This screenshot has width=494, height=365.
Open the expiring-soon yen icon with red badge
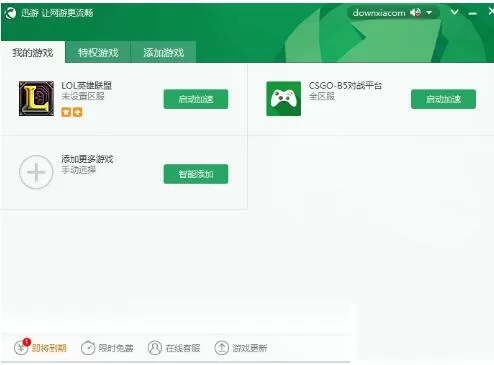(x=22, y=347)
